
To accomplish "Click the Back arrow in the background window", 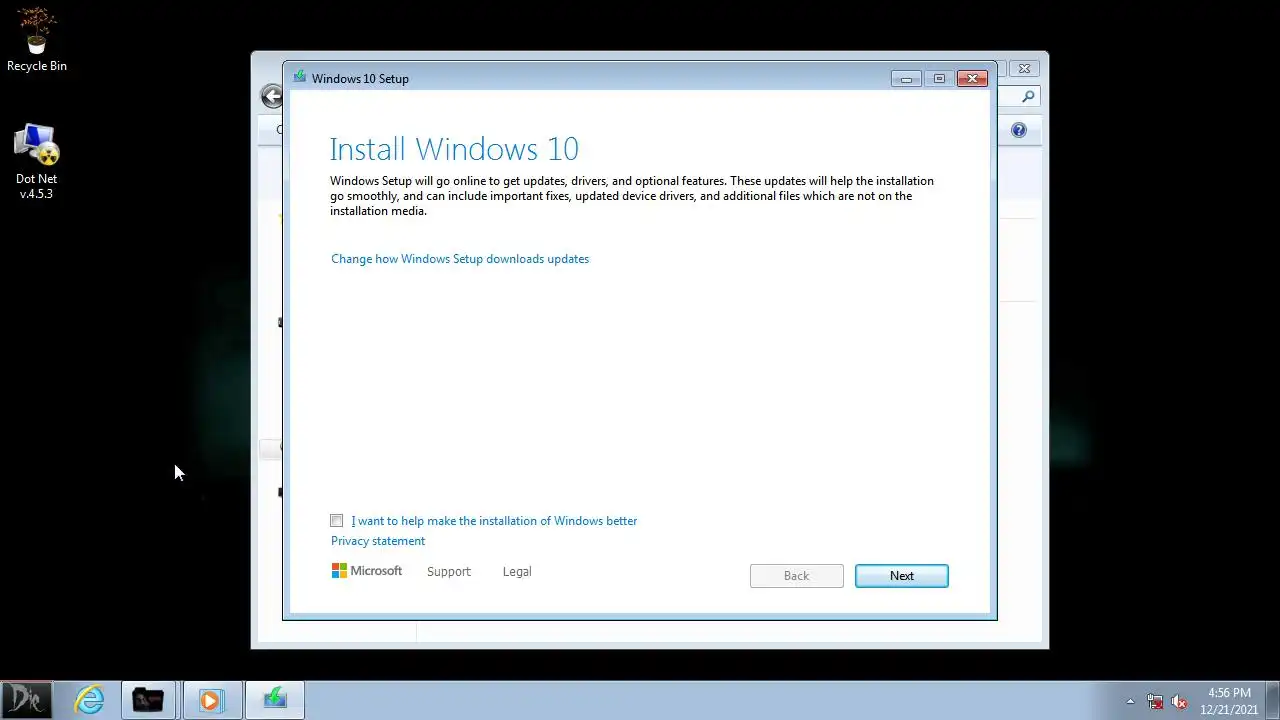I will coord(271,96).
